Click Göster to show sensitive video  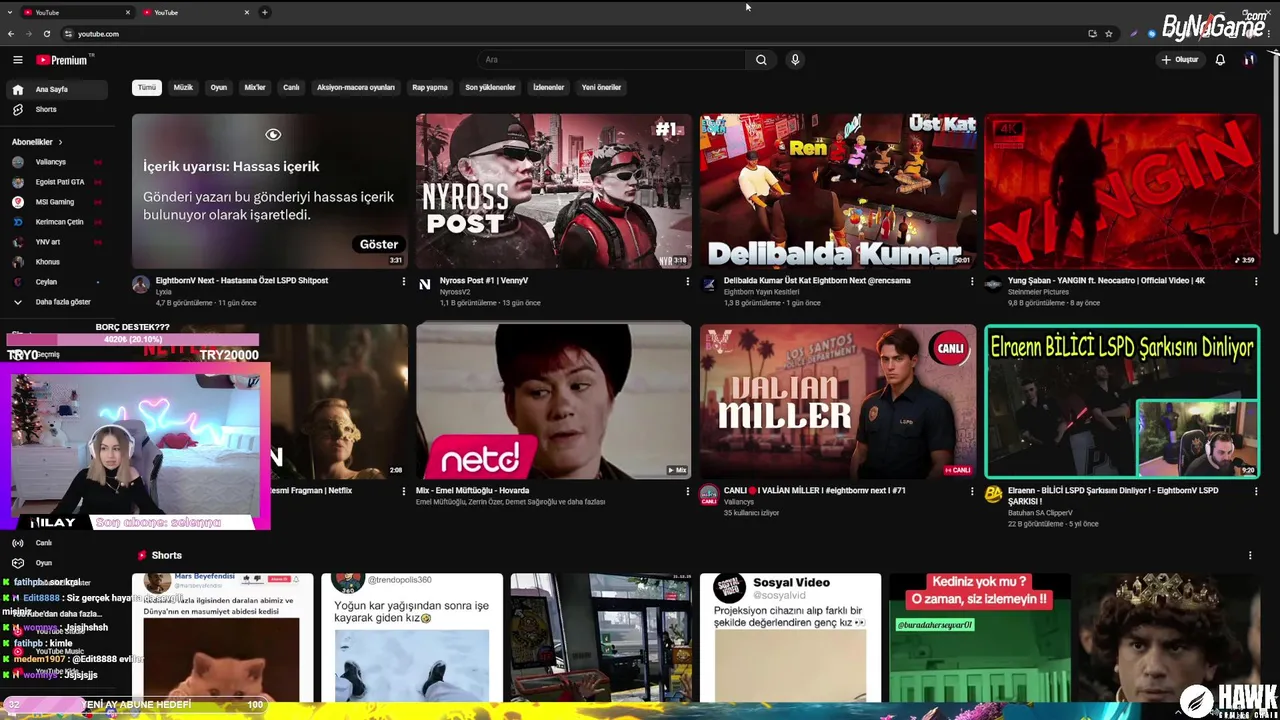(379, 244)
